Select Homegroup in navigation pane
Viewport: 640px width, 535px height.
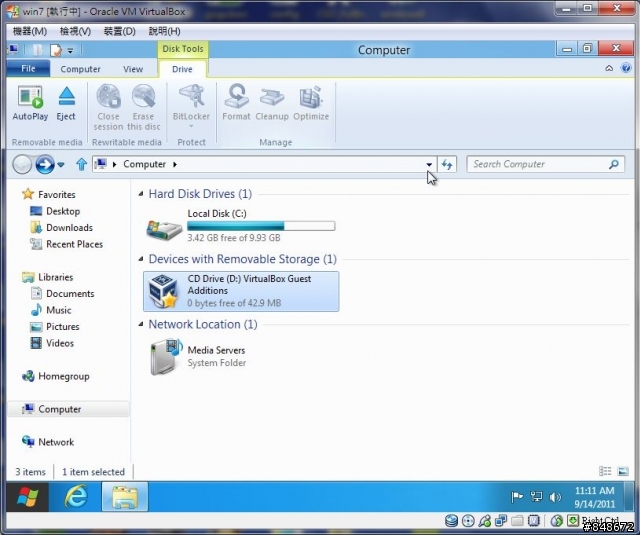56,376
